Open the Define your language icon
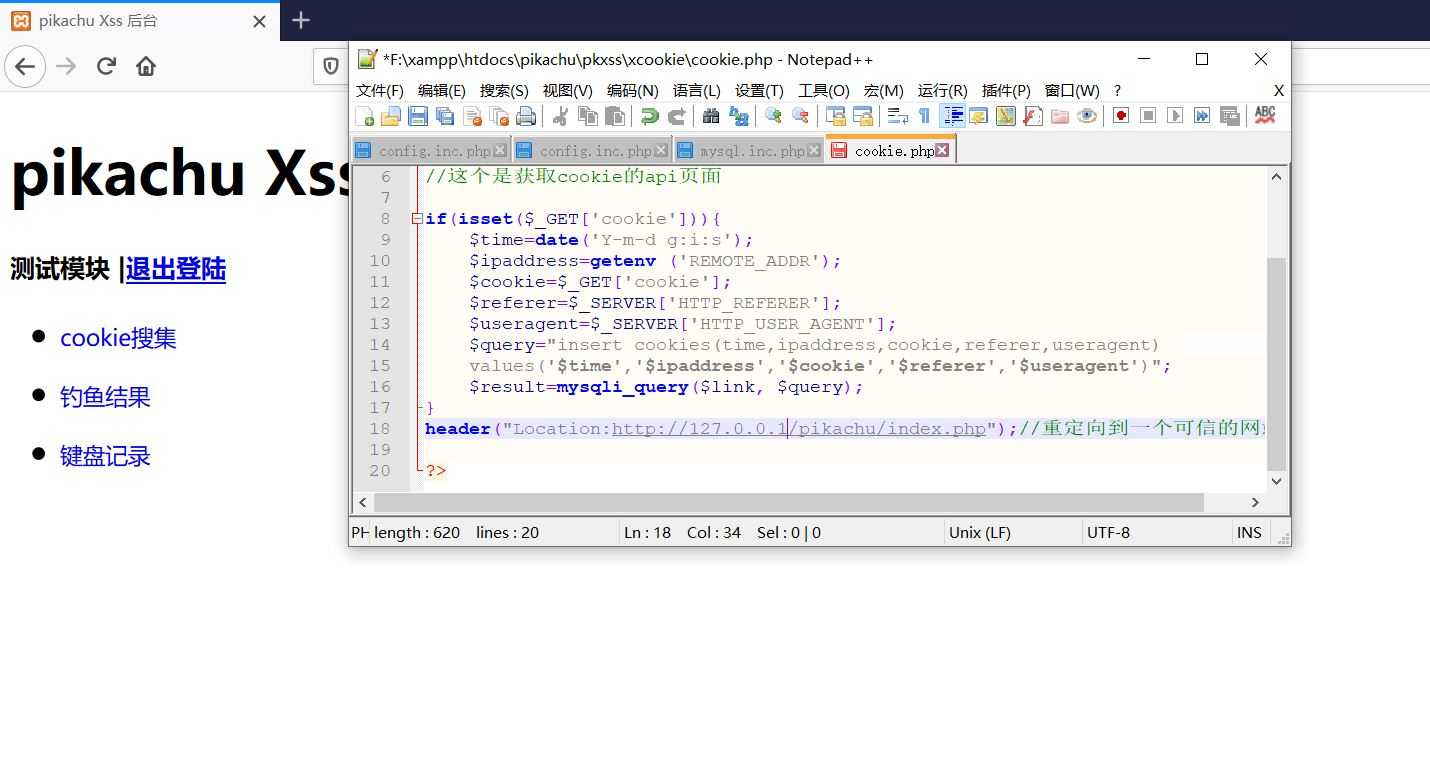This screenshot has height=766, width=1430. tap(978, 116)
